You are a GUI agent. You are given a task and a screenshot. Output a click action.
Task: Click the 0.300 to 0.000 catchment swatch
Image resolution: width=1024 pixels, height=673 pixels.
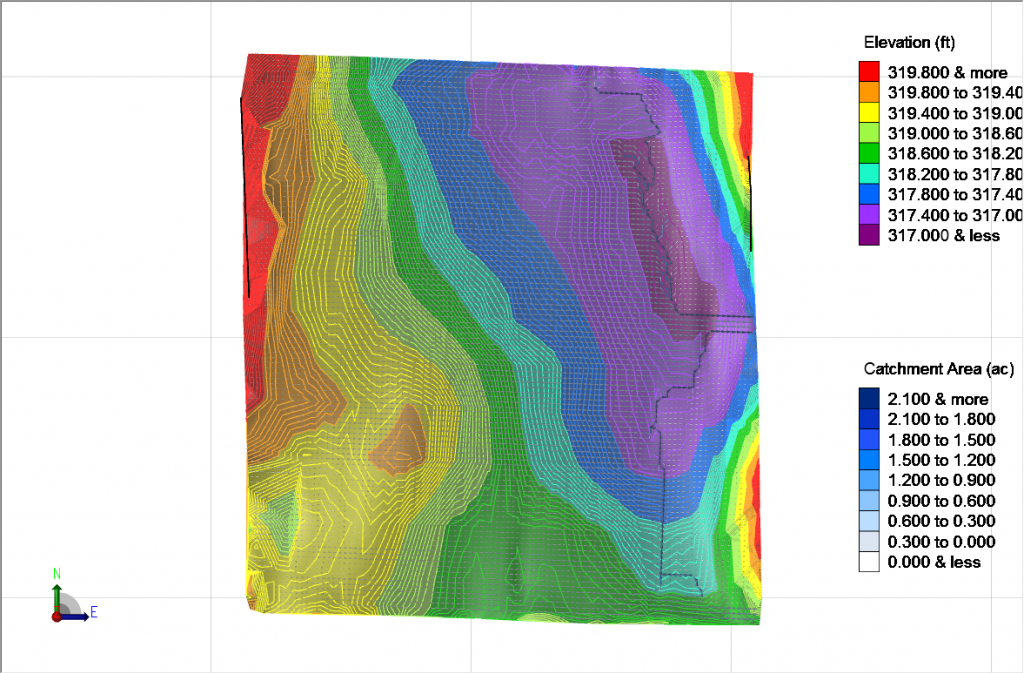pyautogui.click(x=869, y=541)
